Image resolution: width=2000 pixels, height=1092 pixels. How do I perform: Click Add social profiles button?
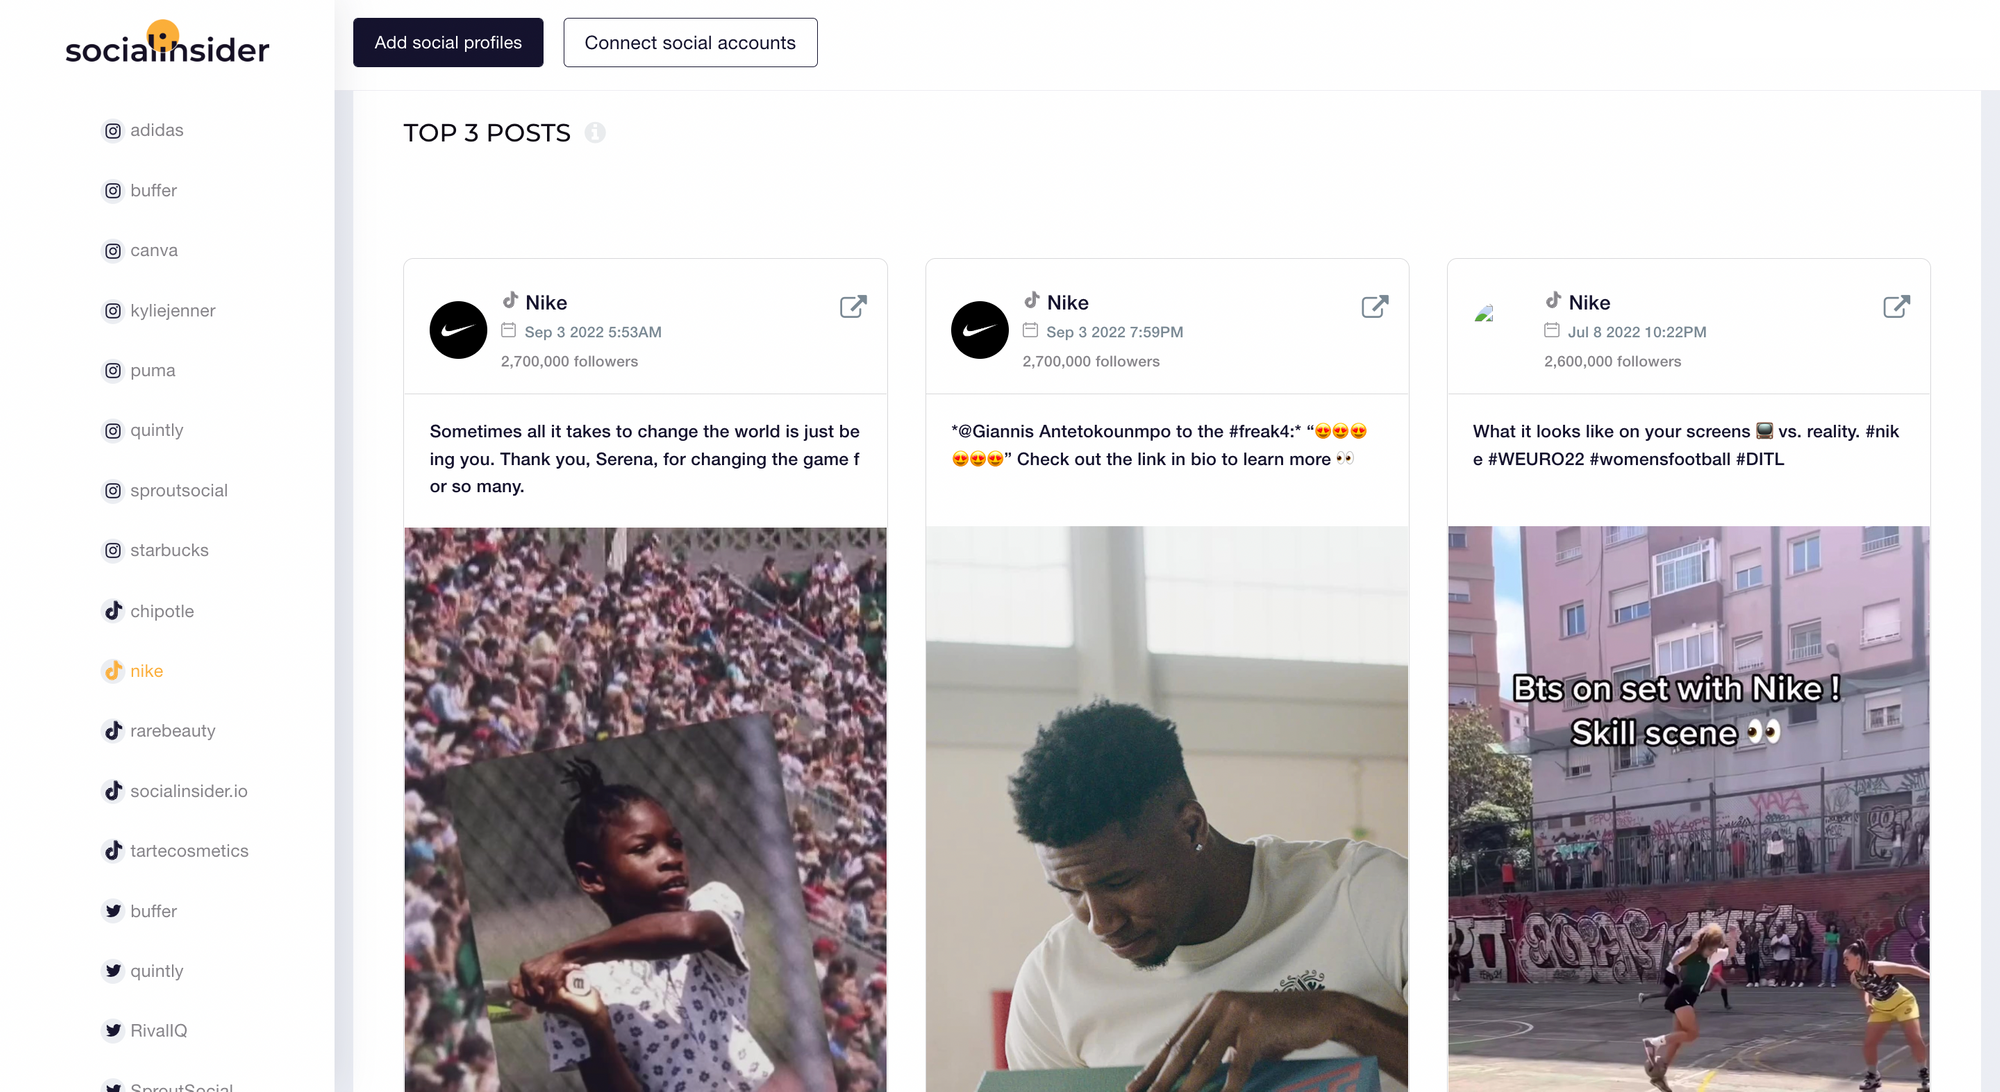click(448, 42)
